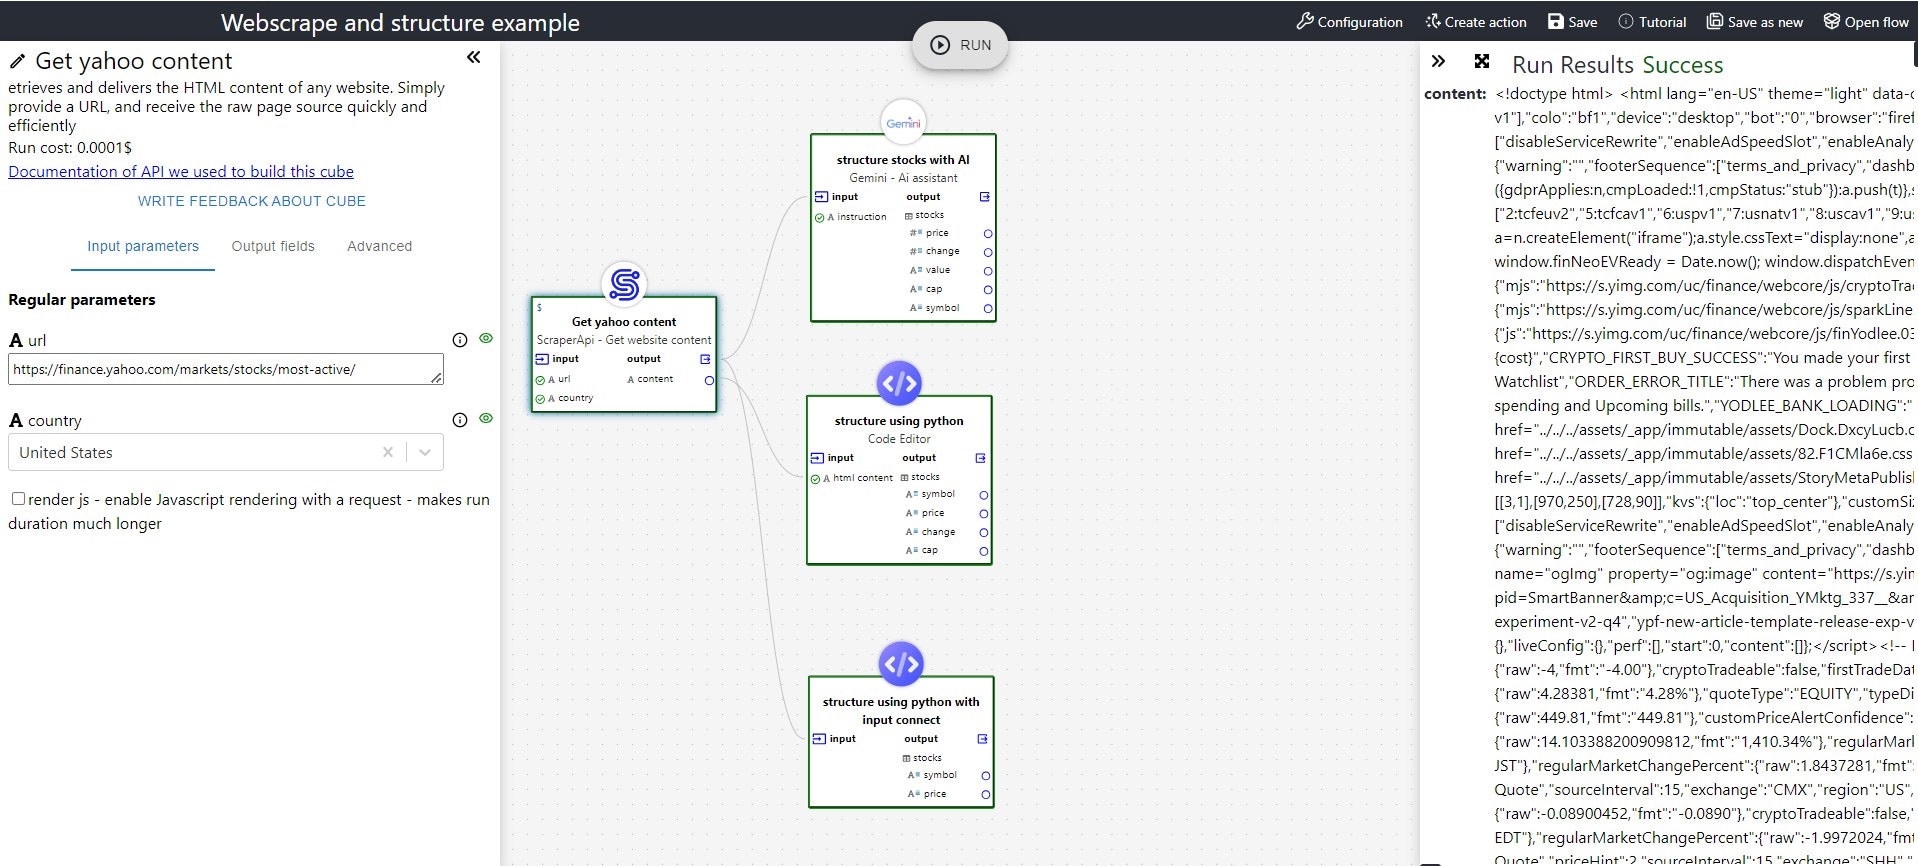This screenshot has width=1918, height=866.
Task: Click the Success status text
Action: [1683, 65]
